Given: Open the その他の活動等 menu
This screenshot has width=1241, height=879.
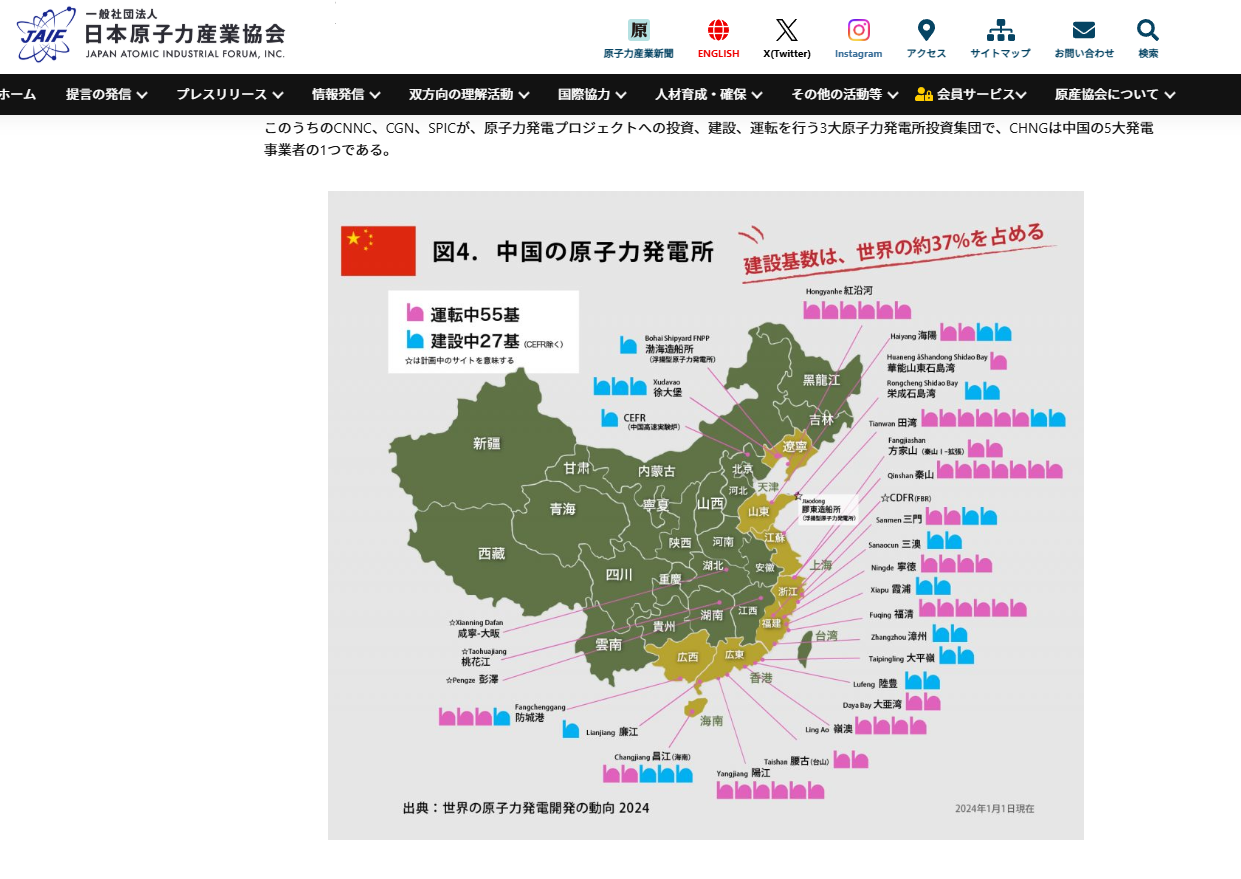Looking at the screenshot, I should pos(844,95).
